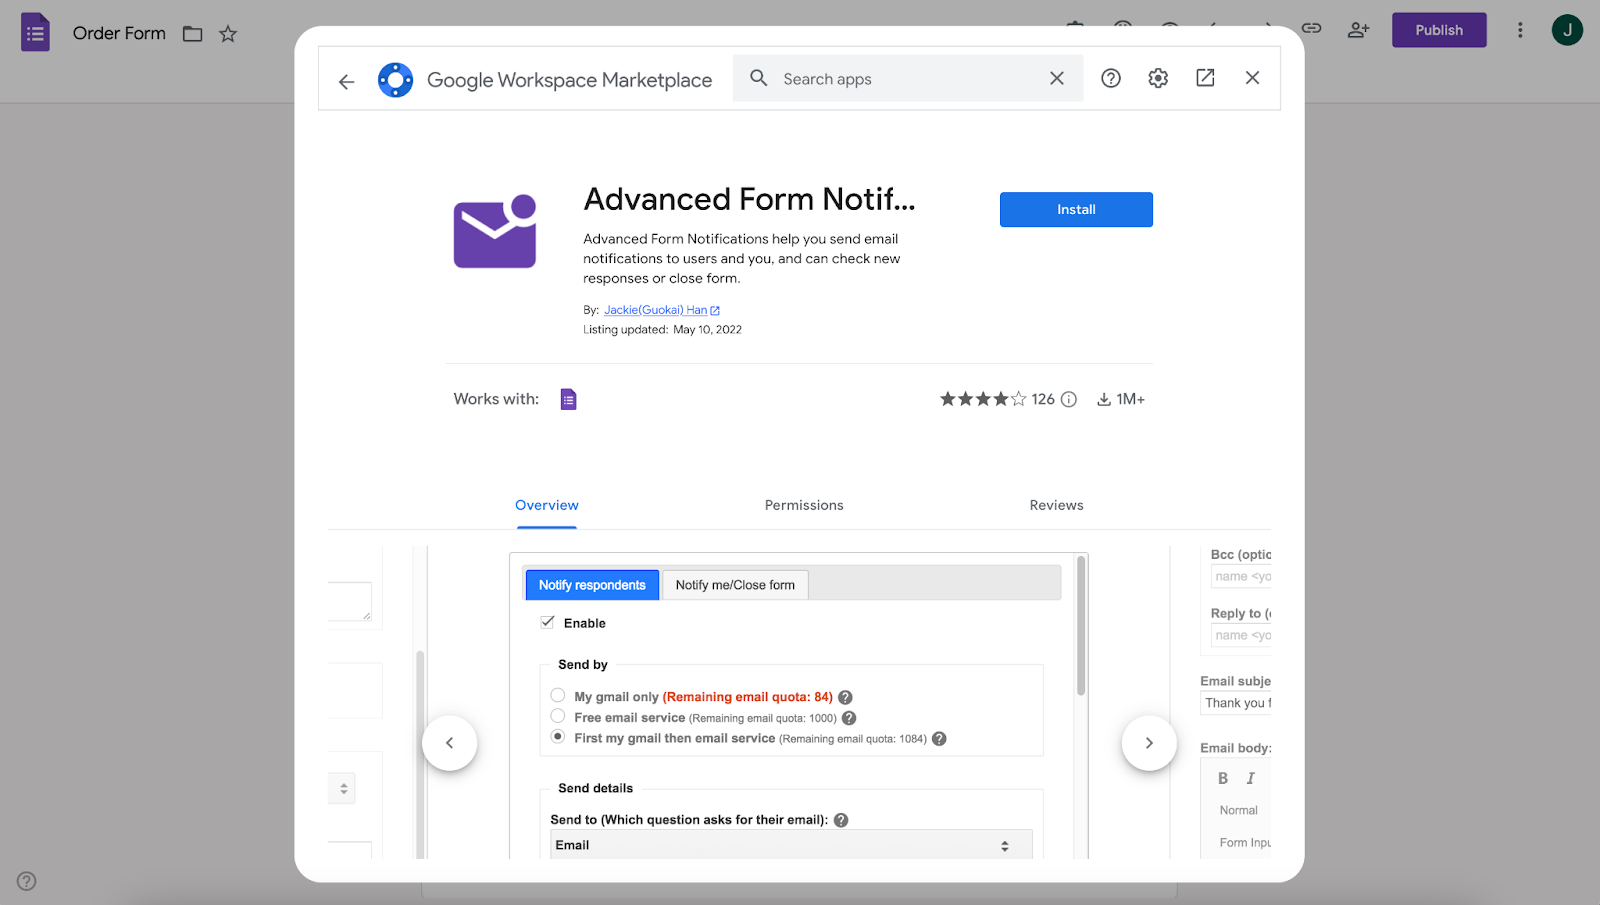Click the Advanced Form Notif... app title
This screenshot has width=1600, height=905.
point(749,200)
